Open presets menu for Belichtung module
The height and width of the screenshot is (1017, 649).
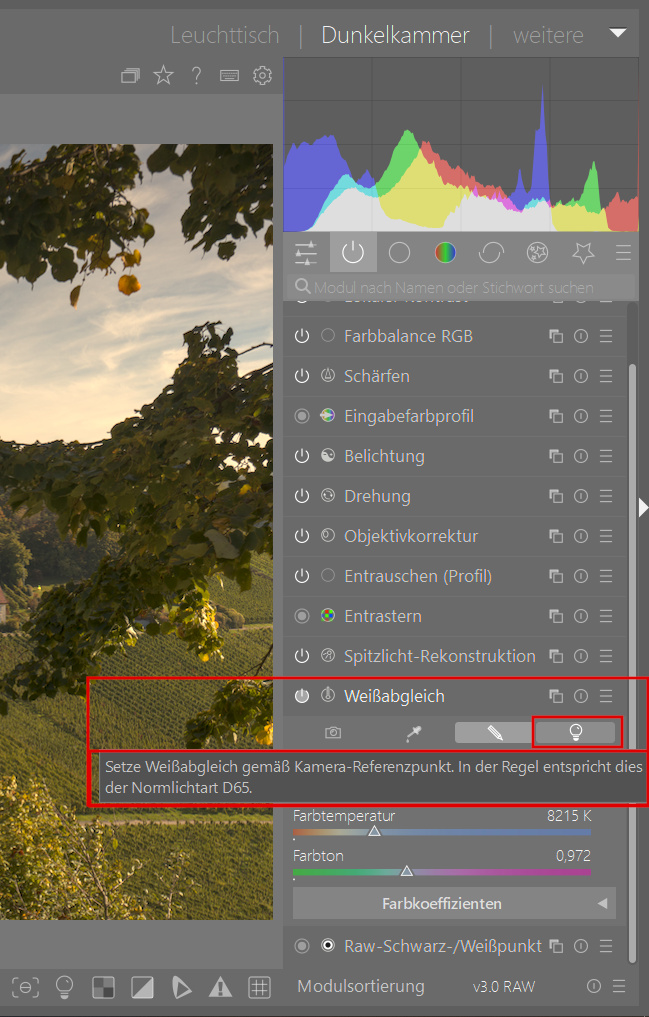pyautogui.click(x=606, y=456)
